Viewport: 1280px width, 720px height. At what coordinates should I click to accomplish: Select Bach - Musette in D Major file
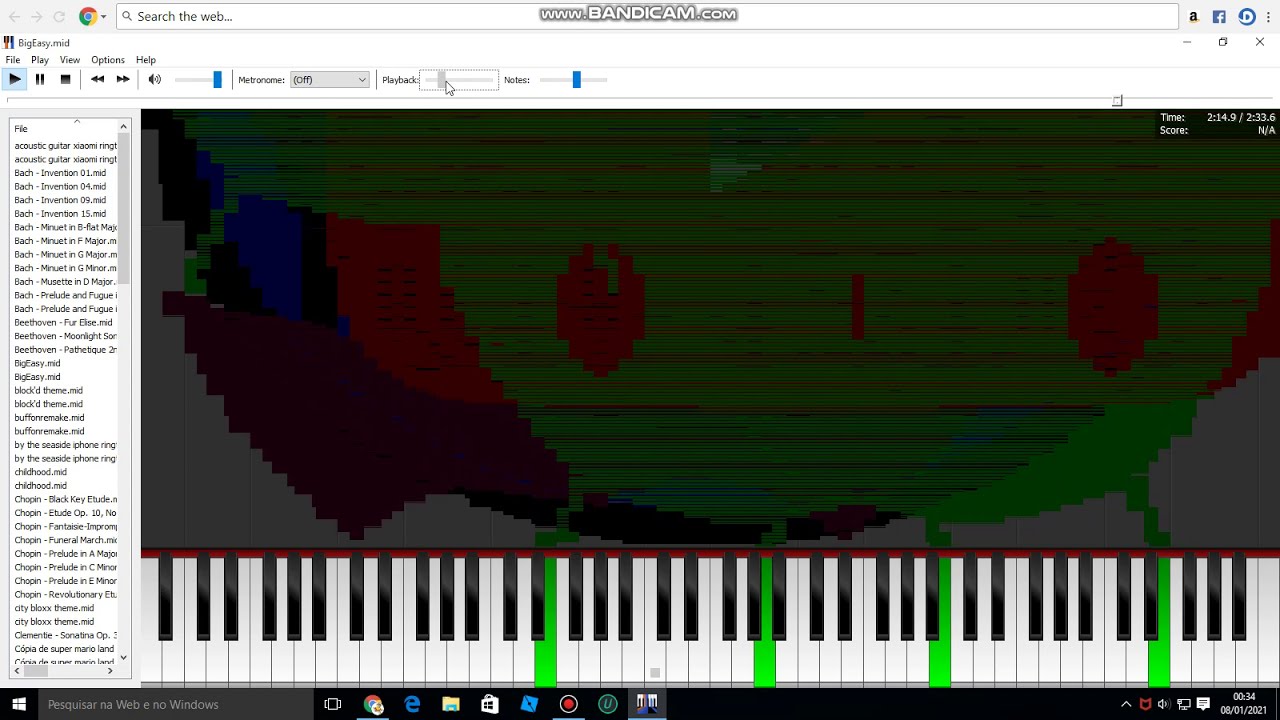point(65,282)
